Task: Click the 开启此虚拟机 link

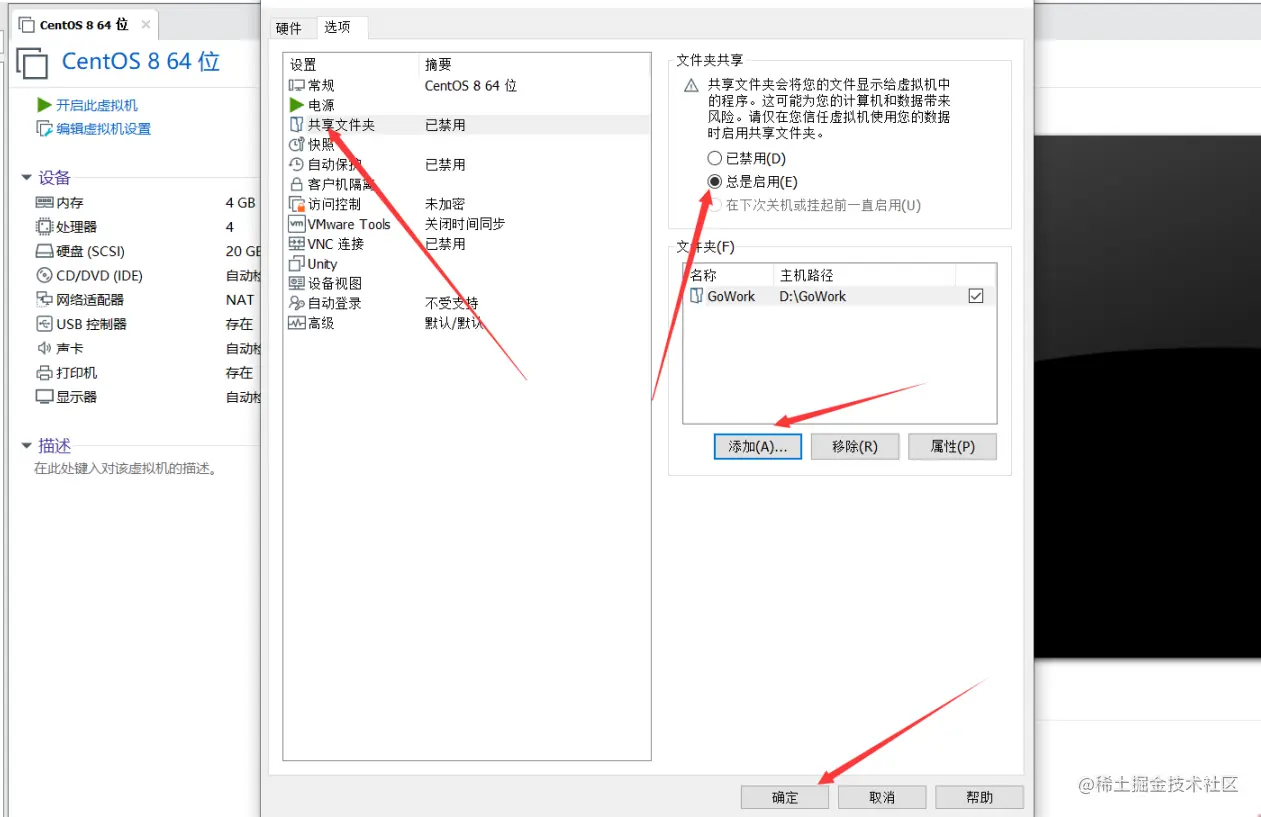Action: [97, 105]
